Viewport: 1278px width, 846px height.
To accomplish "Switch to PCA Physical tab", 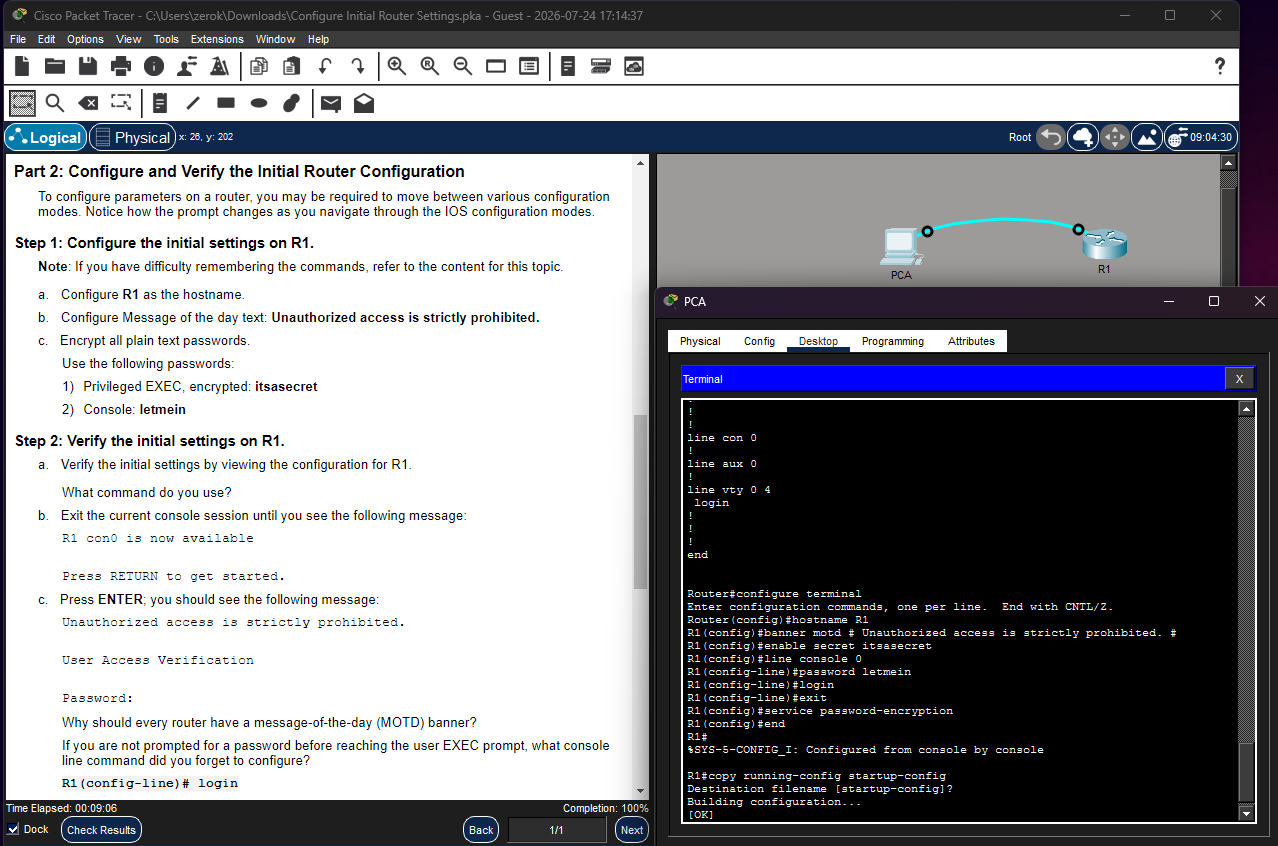I will 700,341.
